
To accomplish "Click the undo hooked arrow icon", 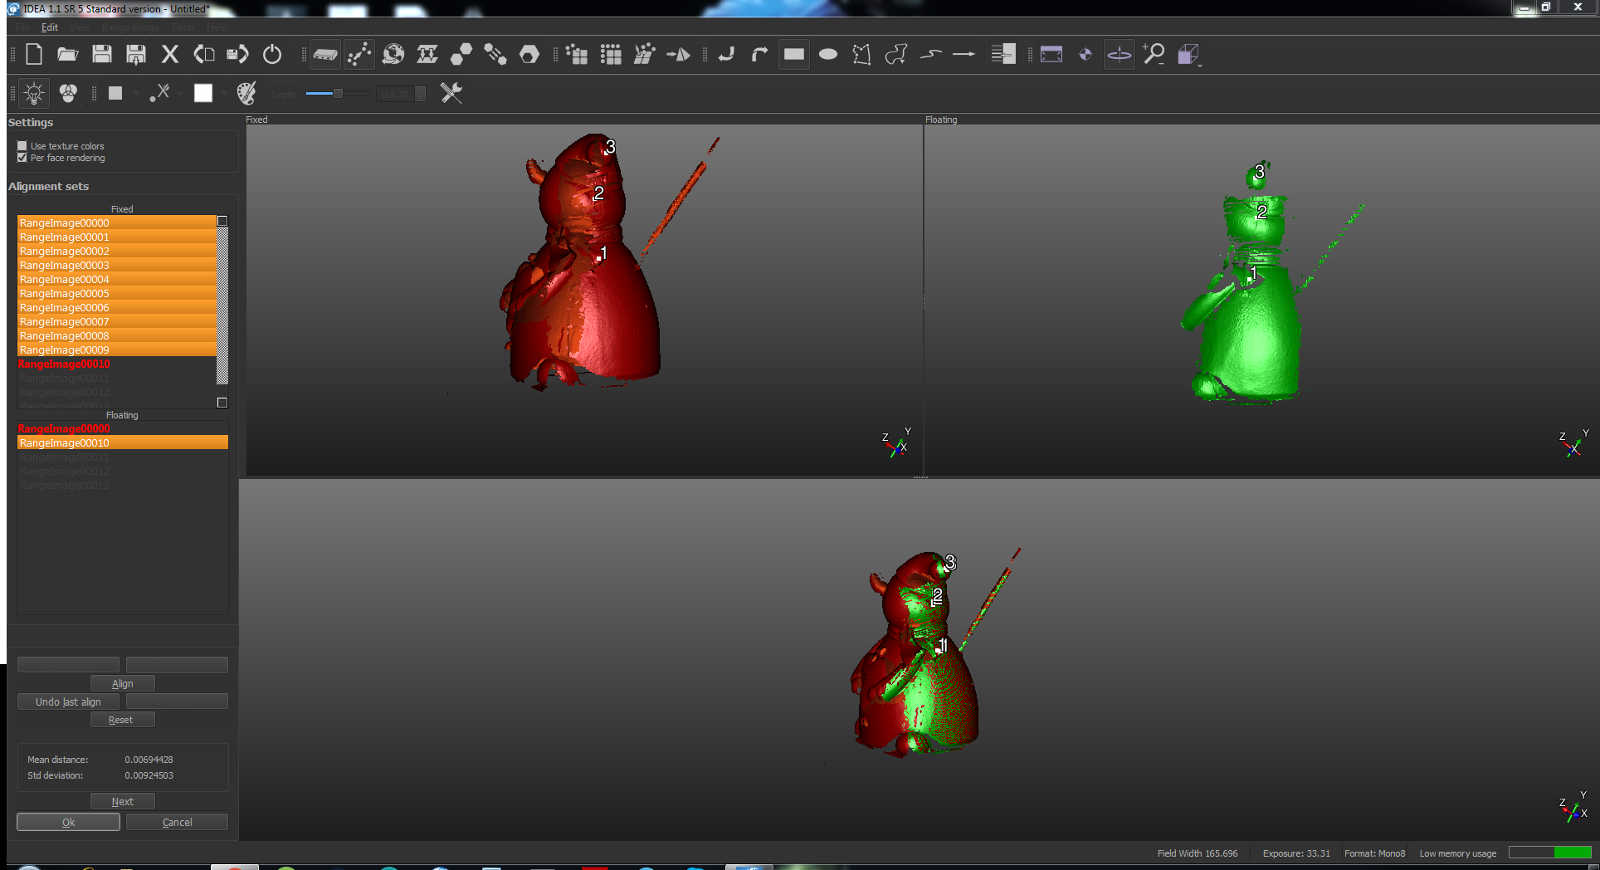I will [726, 54].
